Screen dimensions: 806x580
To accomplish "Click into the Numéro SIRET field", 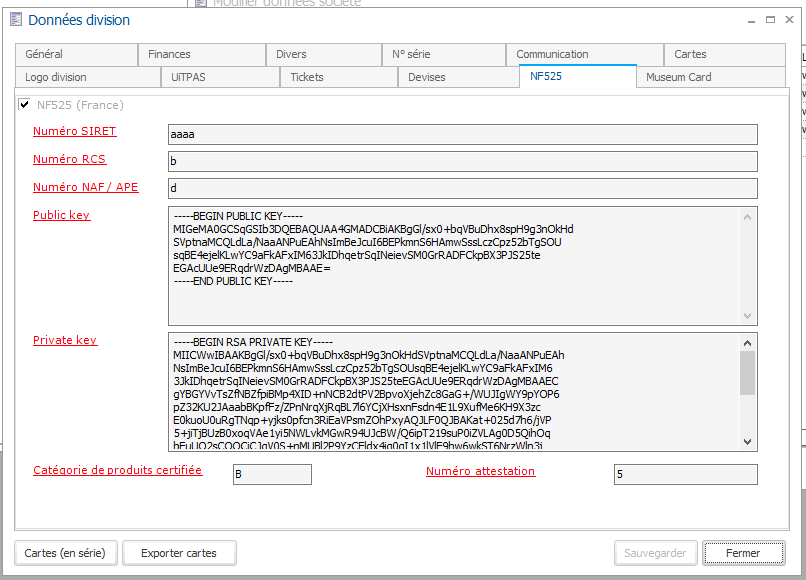I will pyautogui.click(x=462, y=134).
